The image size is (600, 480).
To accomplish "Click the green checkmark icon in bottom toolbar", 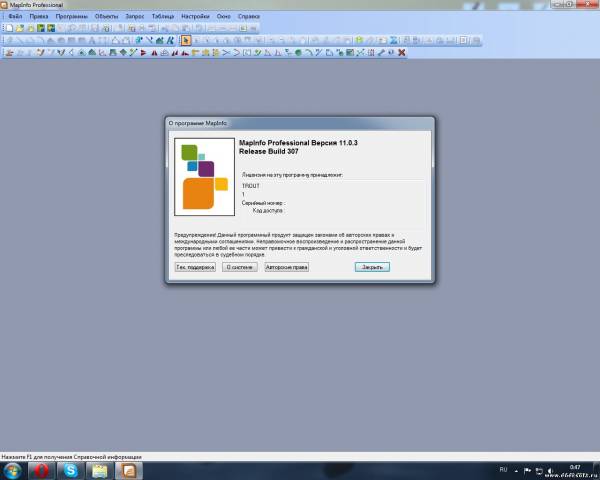I will tap(257, 52).
